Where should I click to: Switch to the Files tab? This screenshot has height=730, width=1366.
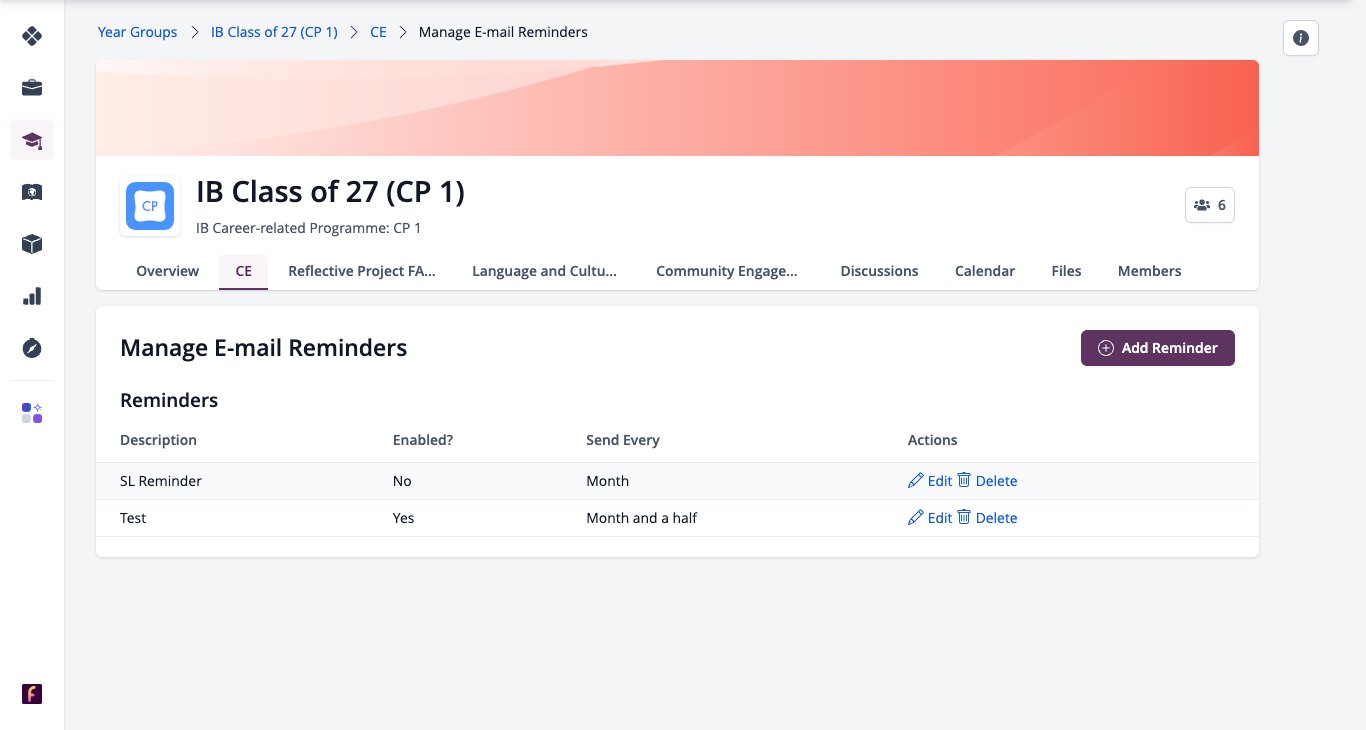coord(1066,271)
